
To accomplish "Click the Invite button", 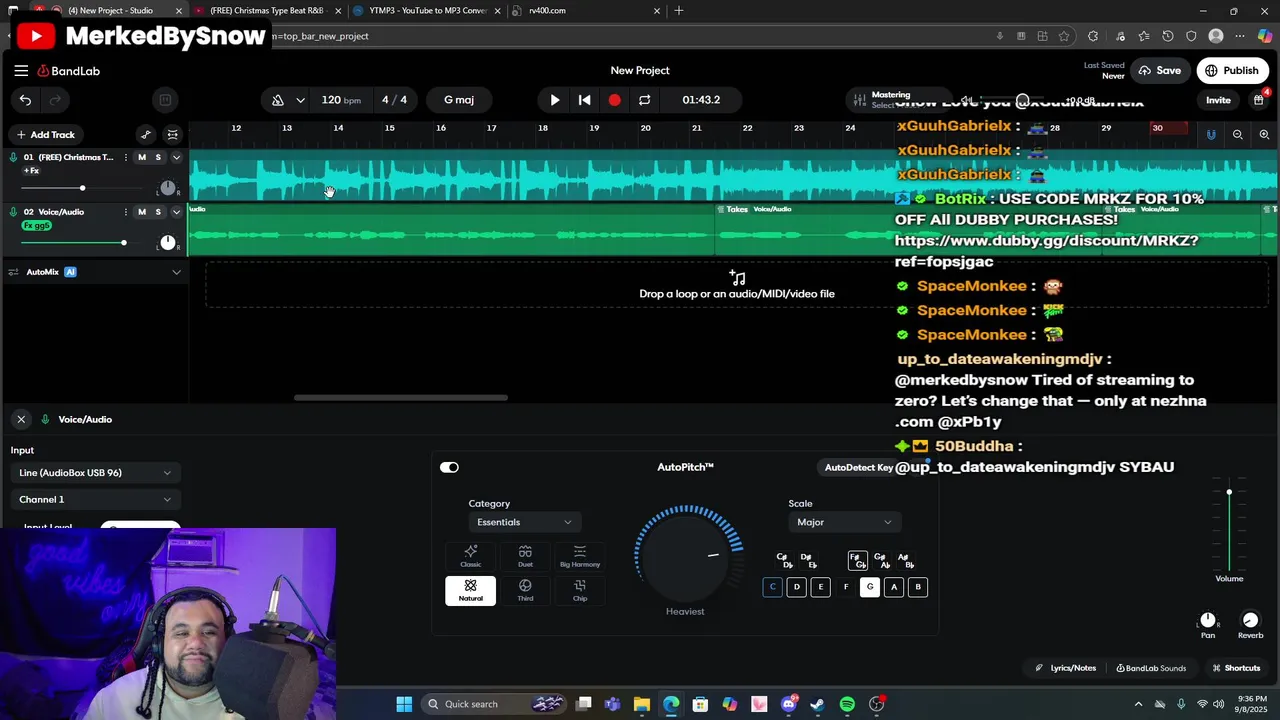I will pos(1218,100).
